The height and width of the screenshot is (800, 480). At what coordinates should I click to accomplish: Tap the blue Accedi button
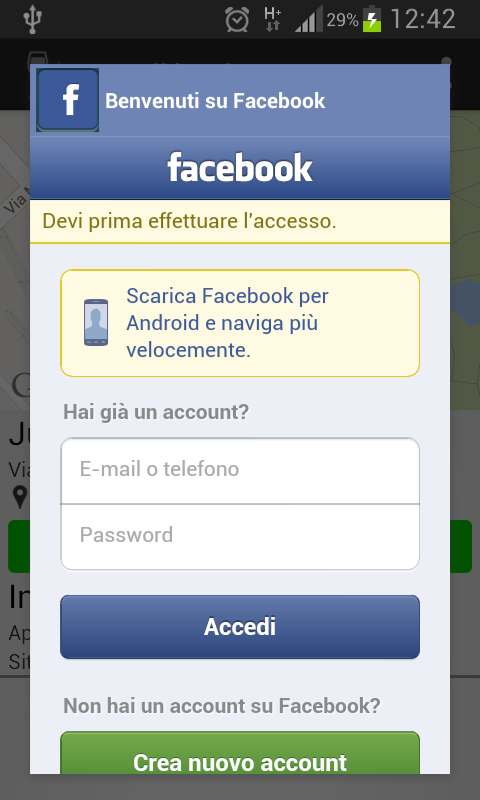pos(240,627)
